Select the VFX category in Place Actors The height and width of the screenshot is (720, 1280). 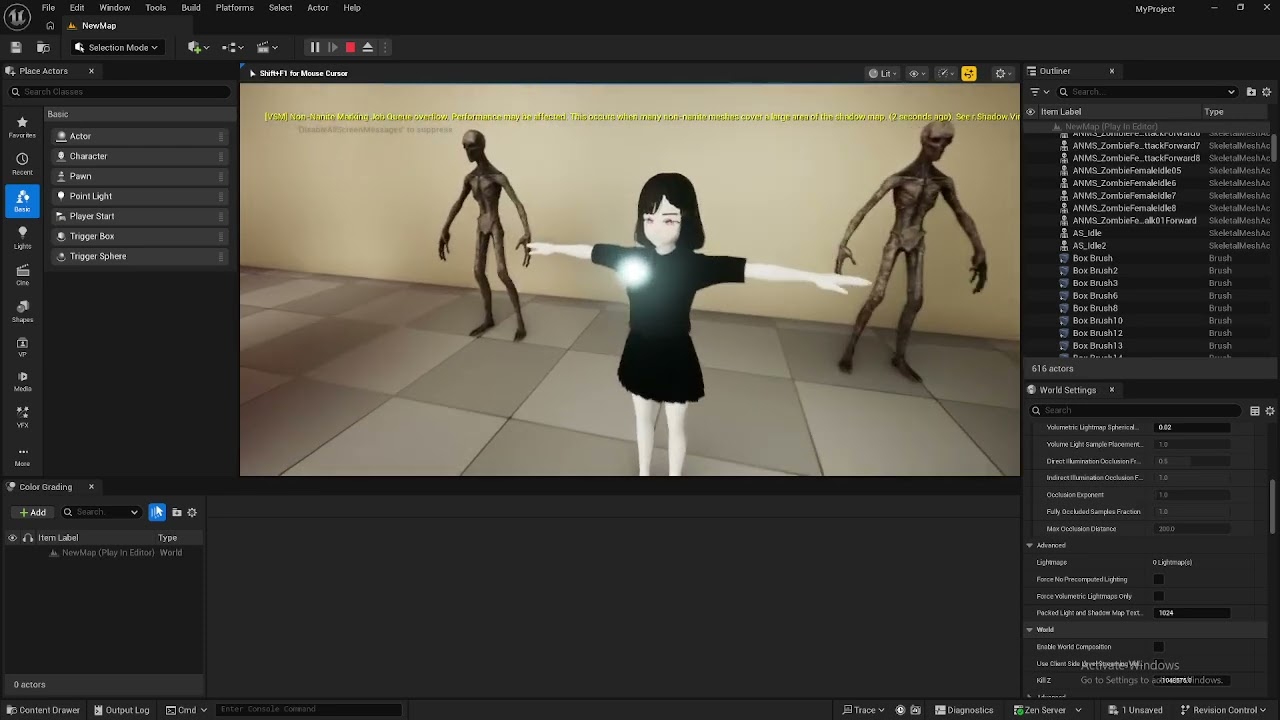22,417
